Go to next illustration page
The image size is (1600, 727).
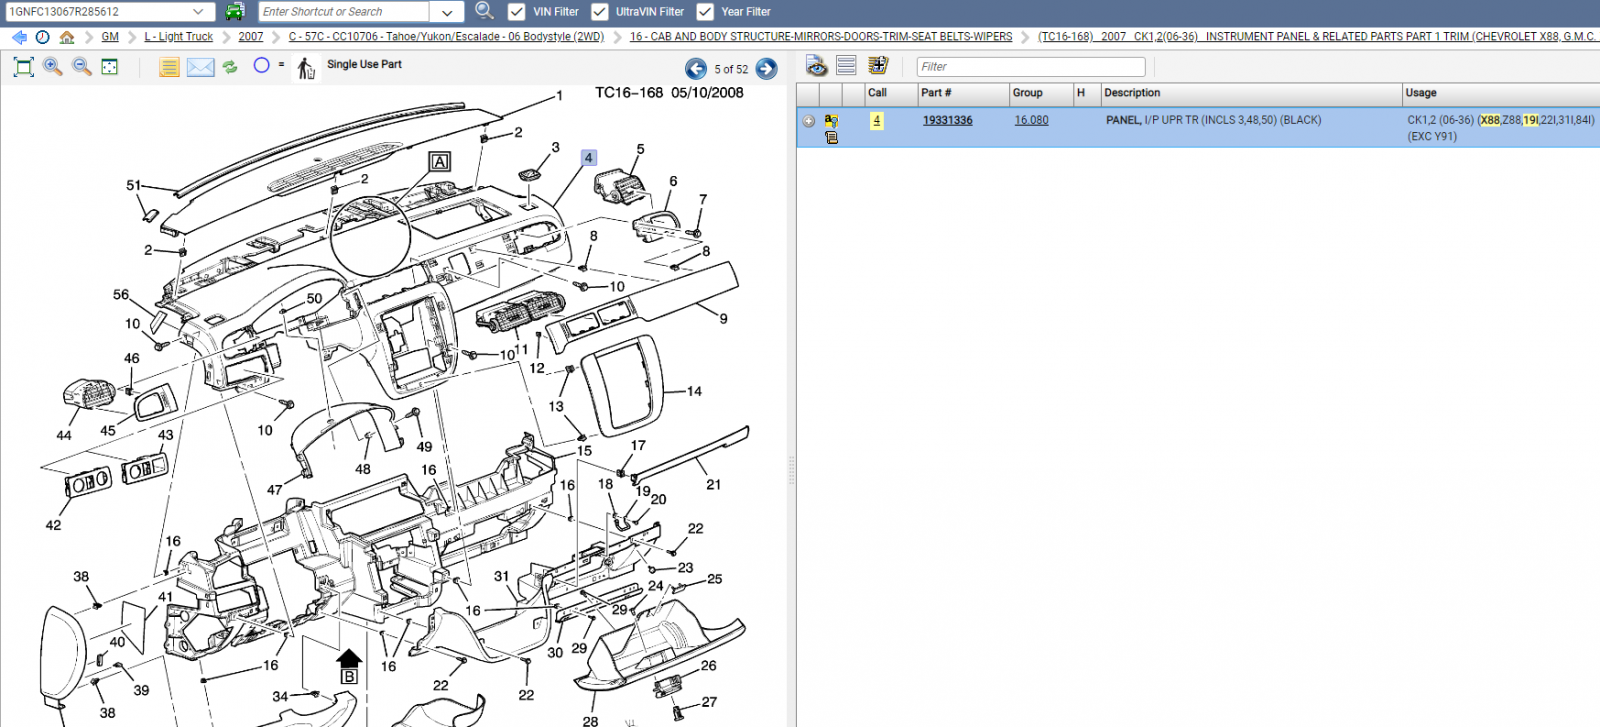(766, 69)
